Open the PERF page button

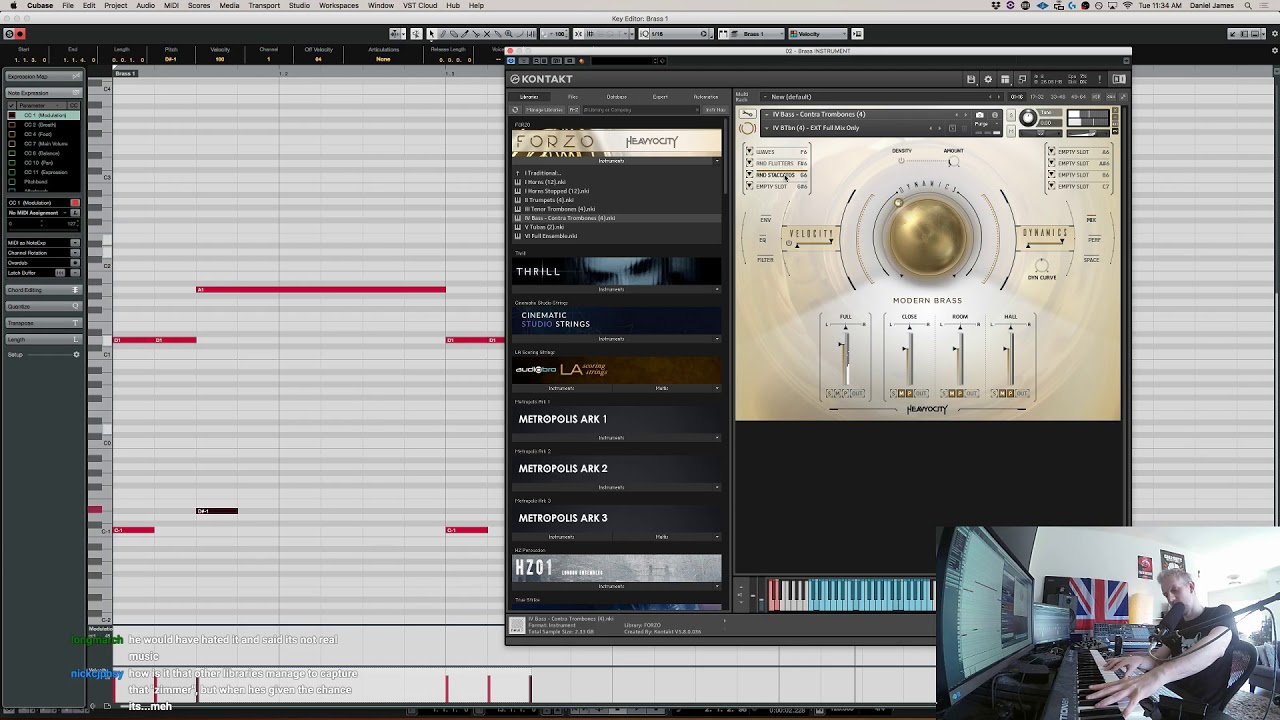click(x=1094, y=239)
